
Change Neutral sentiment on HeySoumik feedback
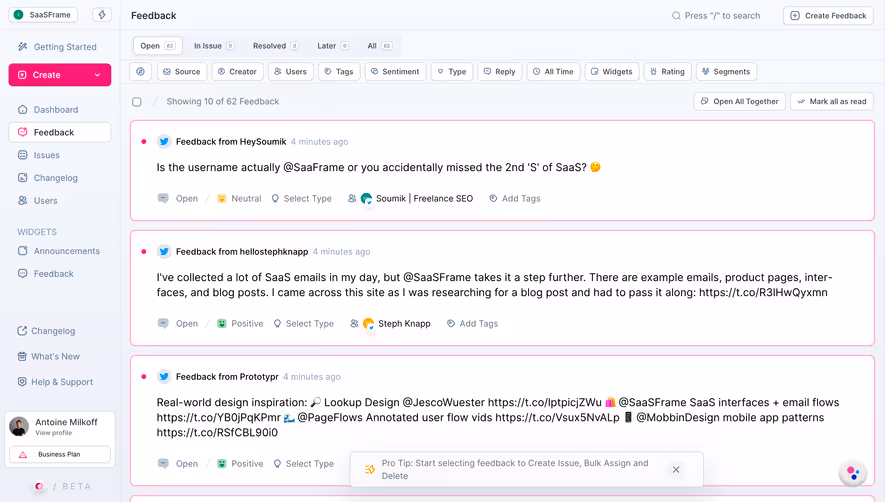tap(239, 199)
